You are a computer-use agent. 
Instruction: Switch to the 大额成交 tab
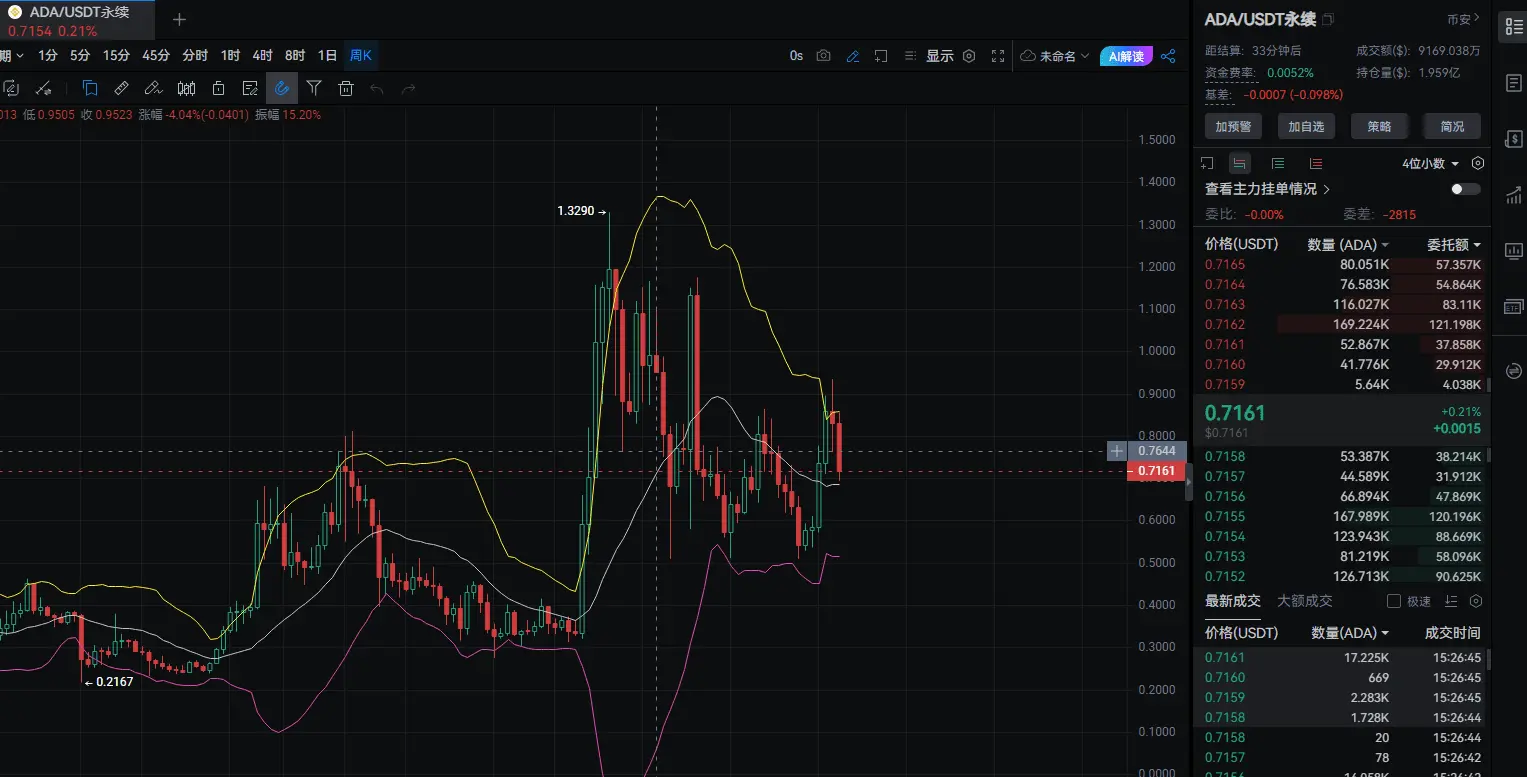1304,601
